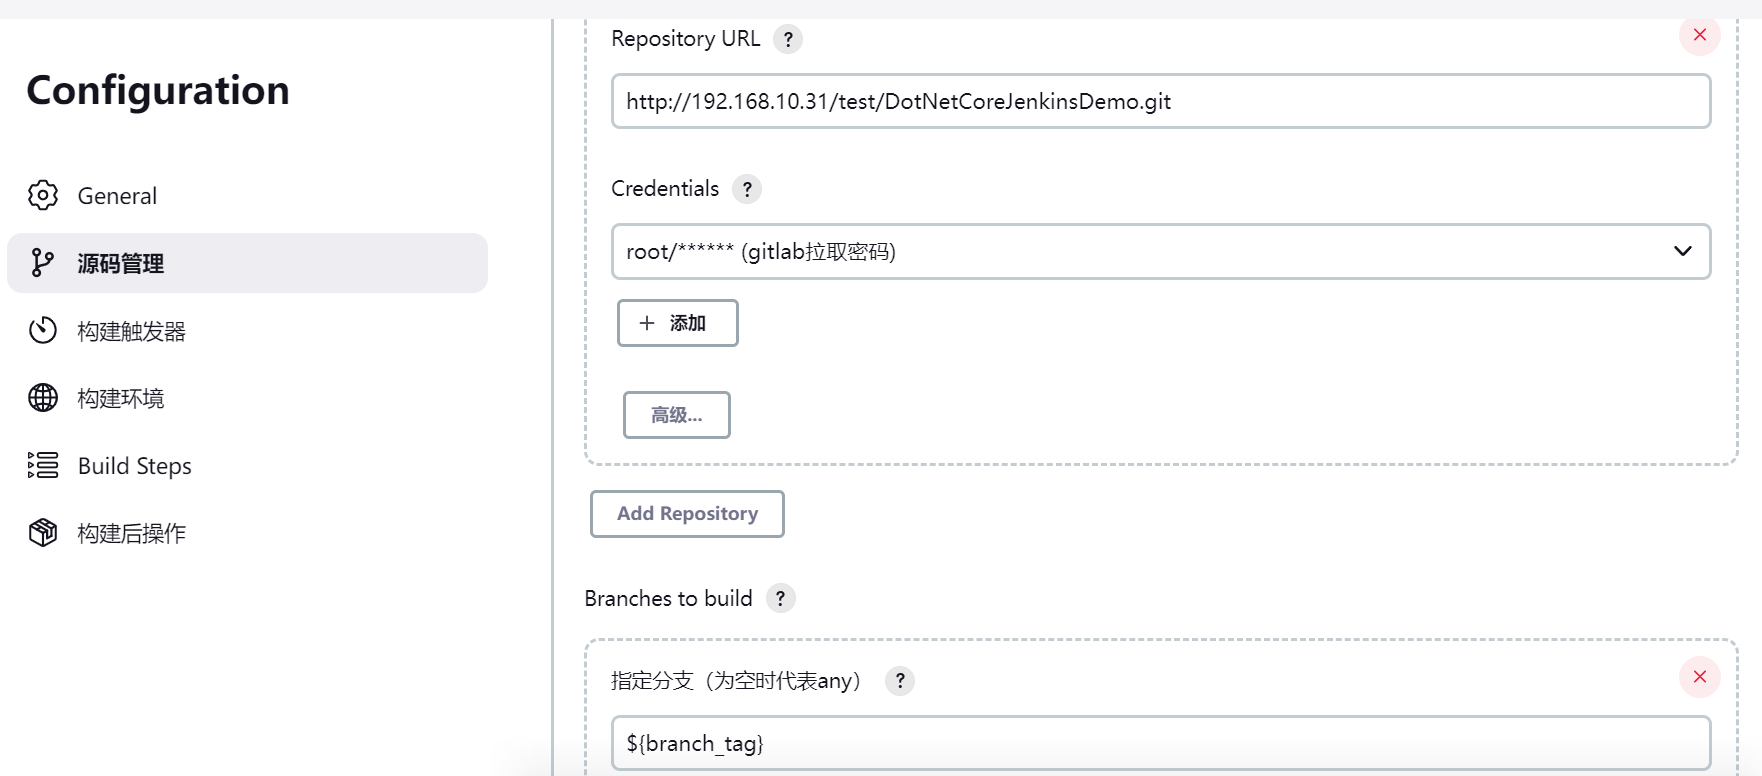This screenshot has width=1762, height=776.
Task: Go to the General section
Action: (x=117, y=196)
